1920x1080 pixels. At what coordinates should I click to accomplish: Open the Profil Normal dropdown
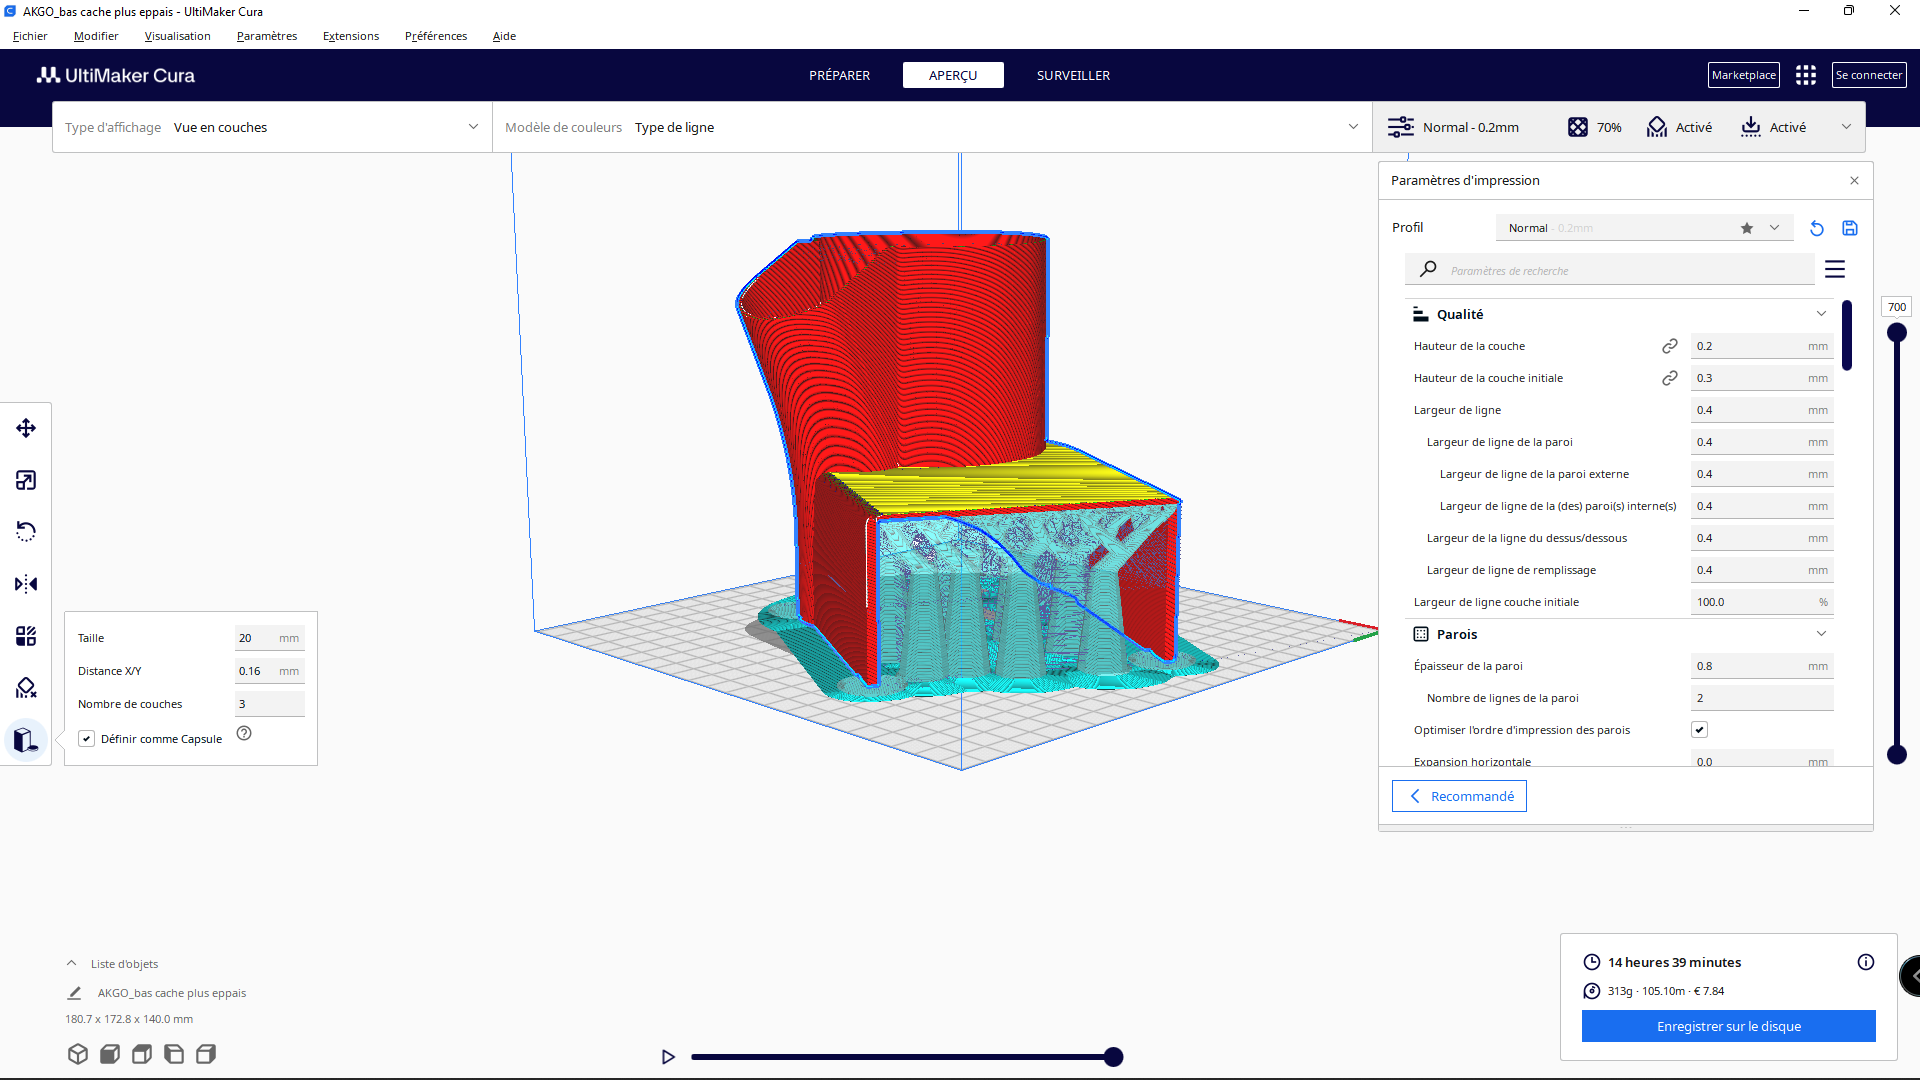[x=1644, y=228]
